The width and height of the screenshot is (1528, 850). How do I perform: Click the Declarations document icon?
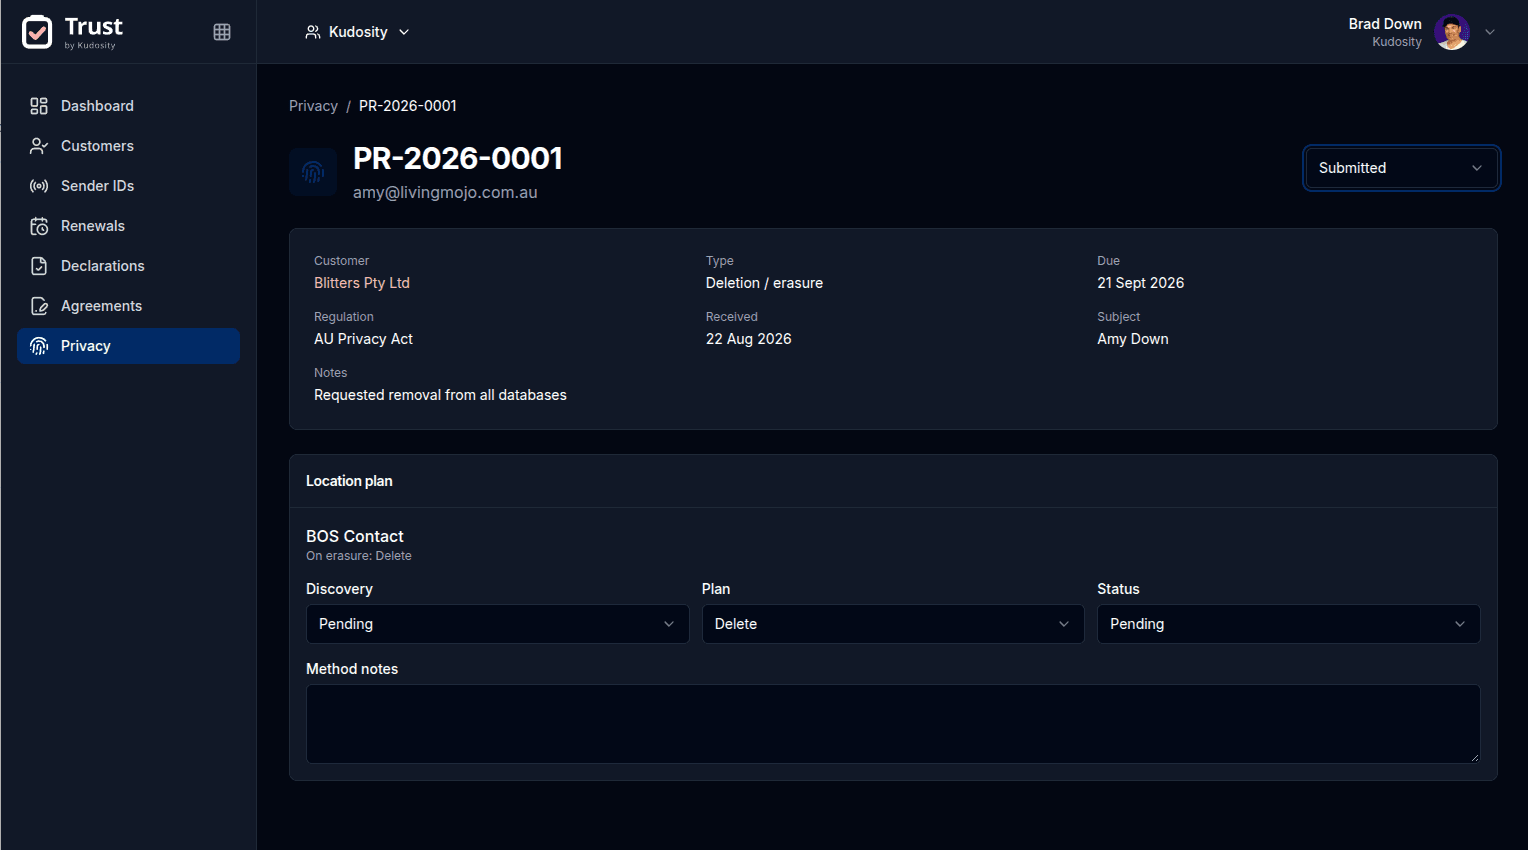pos(39,266)
